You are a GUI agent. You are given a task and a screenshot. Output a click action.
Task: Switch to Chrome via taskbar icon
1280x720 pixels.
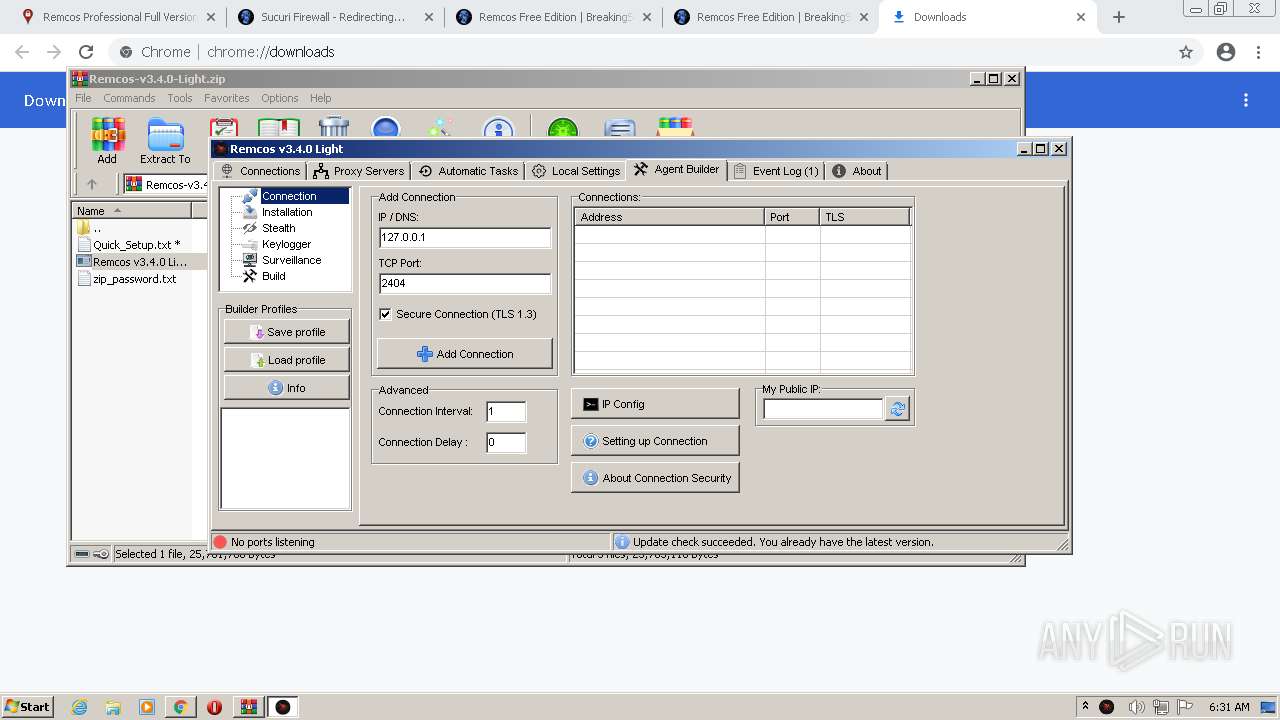[181, 707]
